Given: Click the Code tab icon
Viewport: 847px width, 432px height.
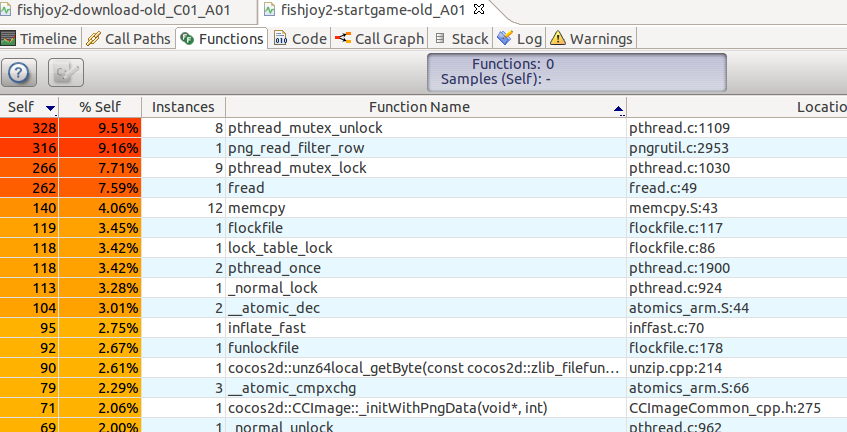Looking at the screenshot, I should (x=281, y=39).
